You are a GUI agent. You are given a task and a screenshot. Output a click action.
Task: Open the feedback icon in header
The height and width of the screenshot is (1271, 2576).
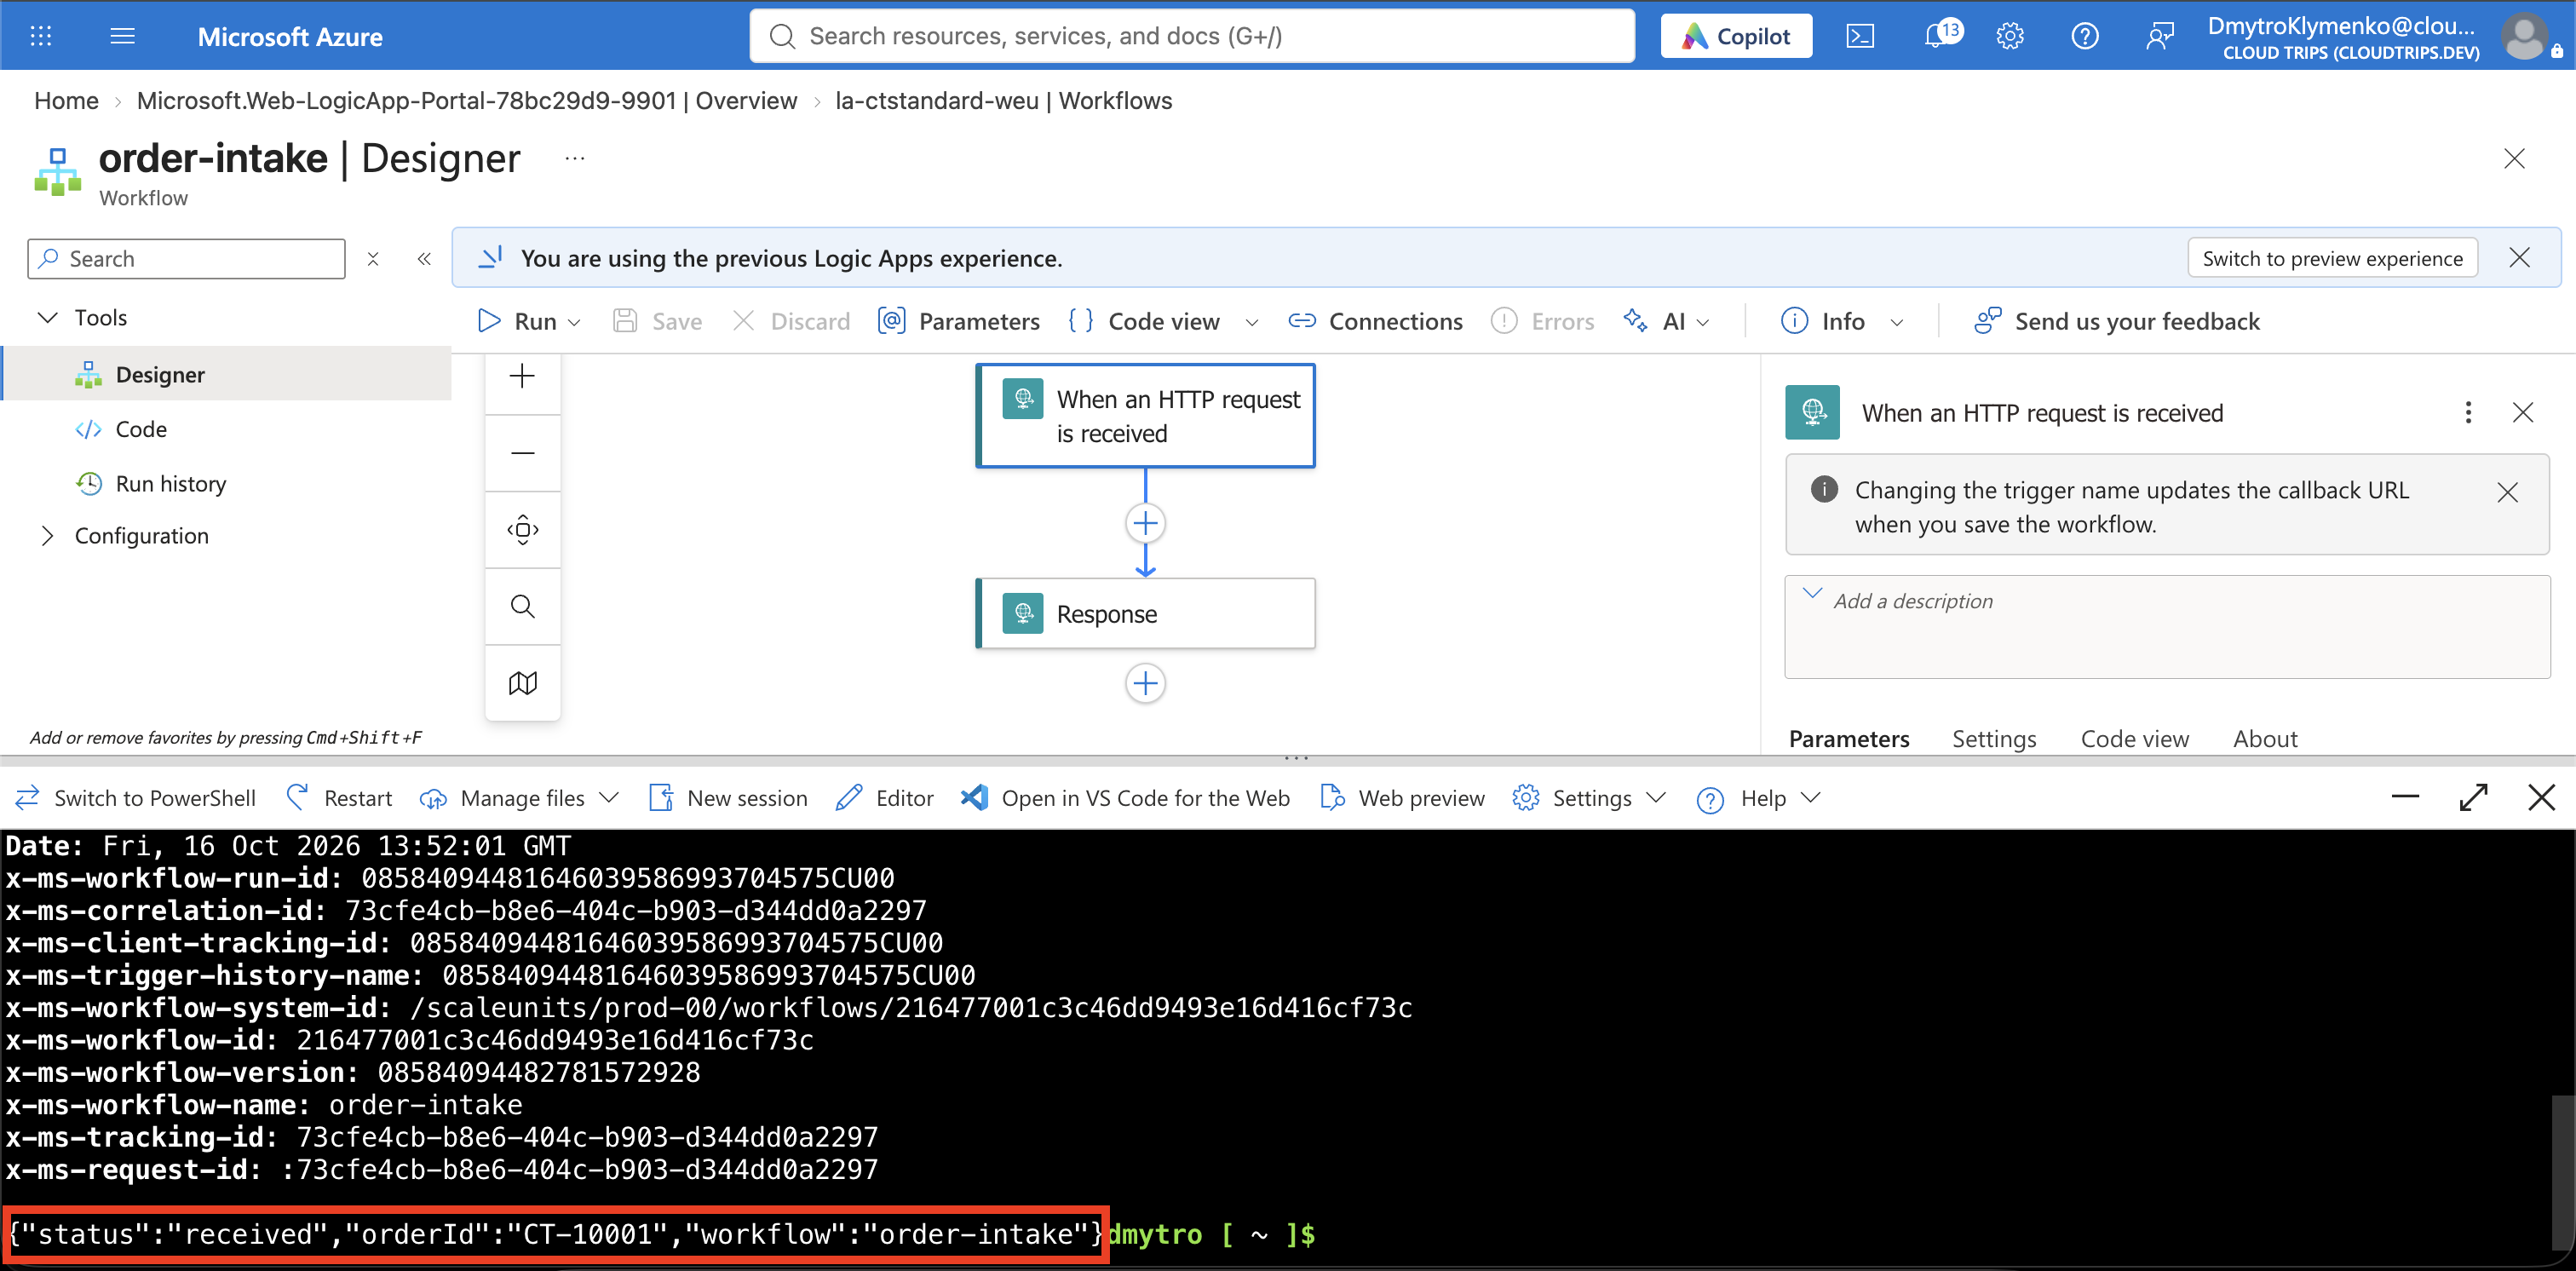2160,37
